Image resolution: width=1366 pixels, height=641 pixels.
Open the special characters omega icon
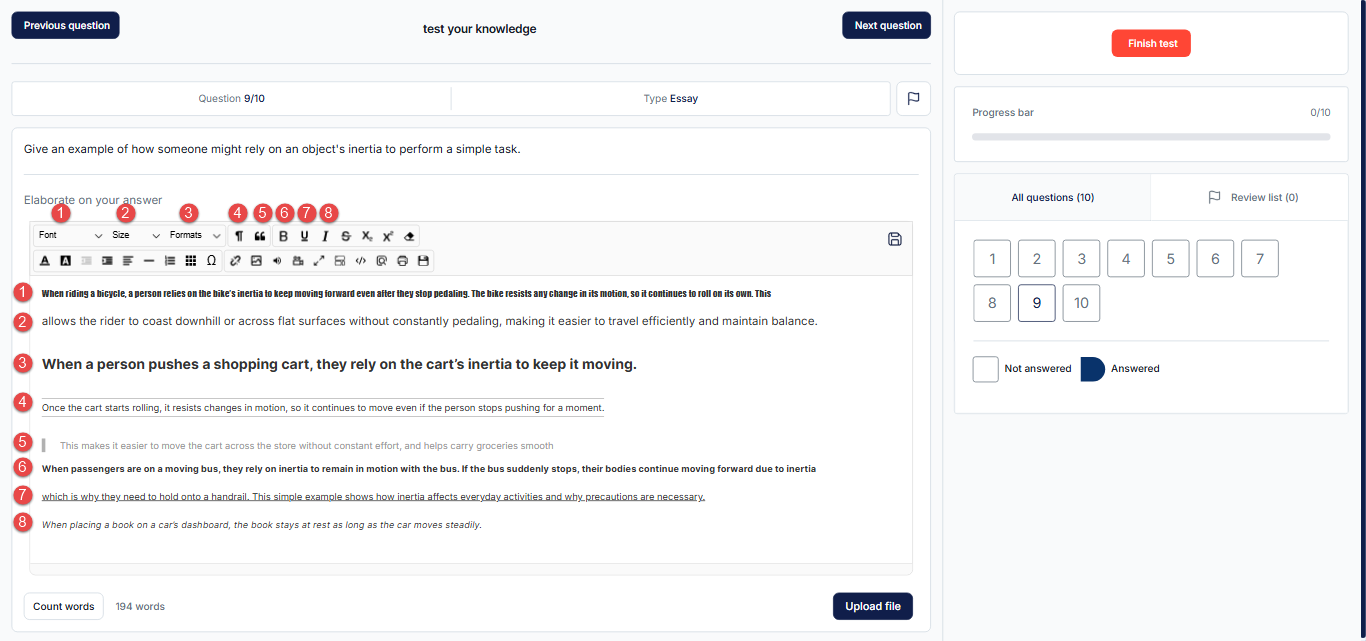[211, 260]
